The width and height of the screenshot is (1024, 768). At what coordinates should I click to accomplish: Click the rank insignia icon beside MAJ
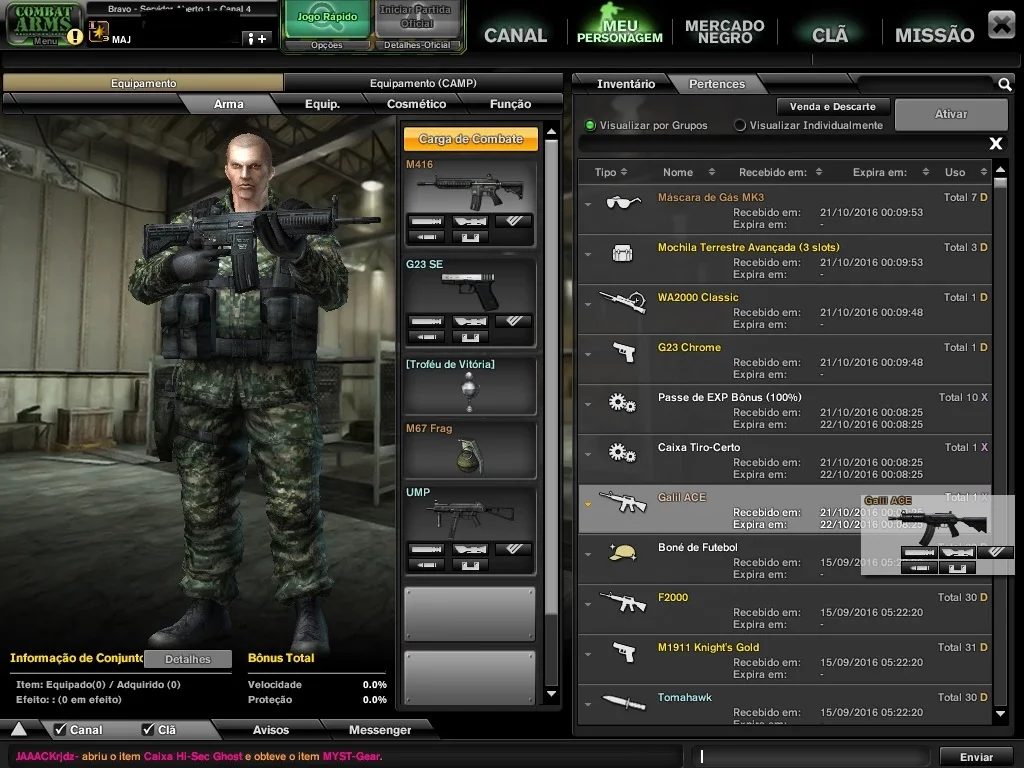pyautogui.click(x=99, y=31)
